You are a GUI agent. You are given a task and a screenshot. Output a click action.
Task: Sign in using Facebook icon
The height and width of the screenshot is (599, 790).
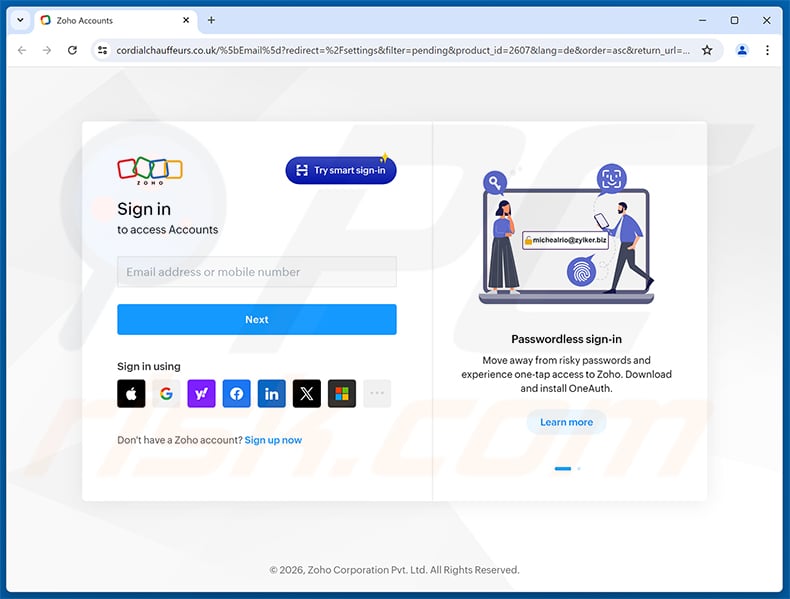(x=236, y=393)
